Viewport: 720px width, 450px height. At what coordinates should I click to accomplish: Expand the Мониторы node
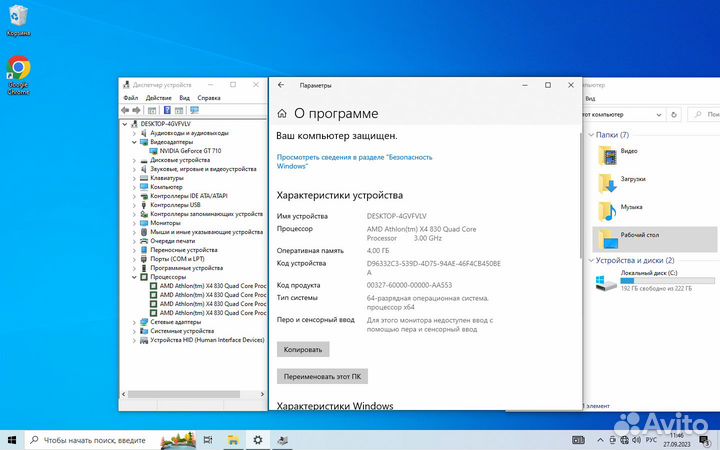coord(134,223)
